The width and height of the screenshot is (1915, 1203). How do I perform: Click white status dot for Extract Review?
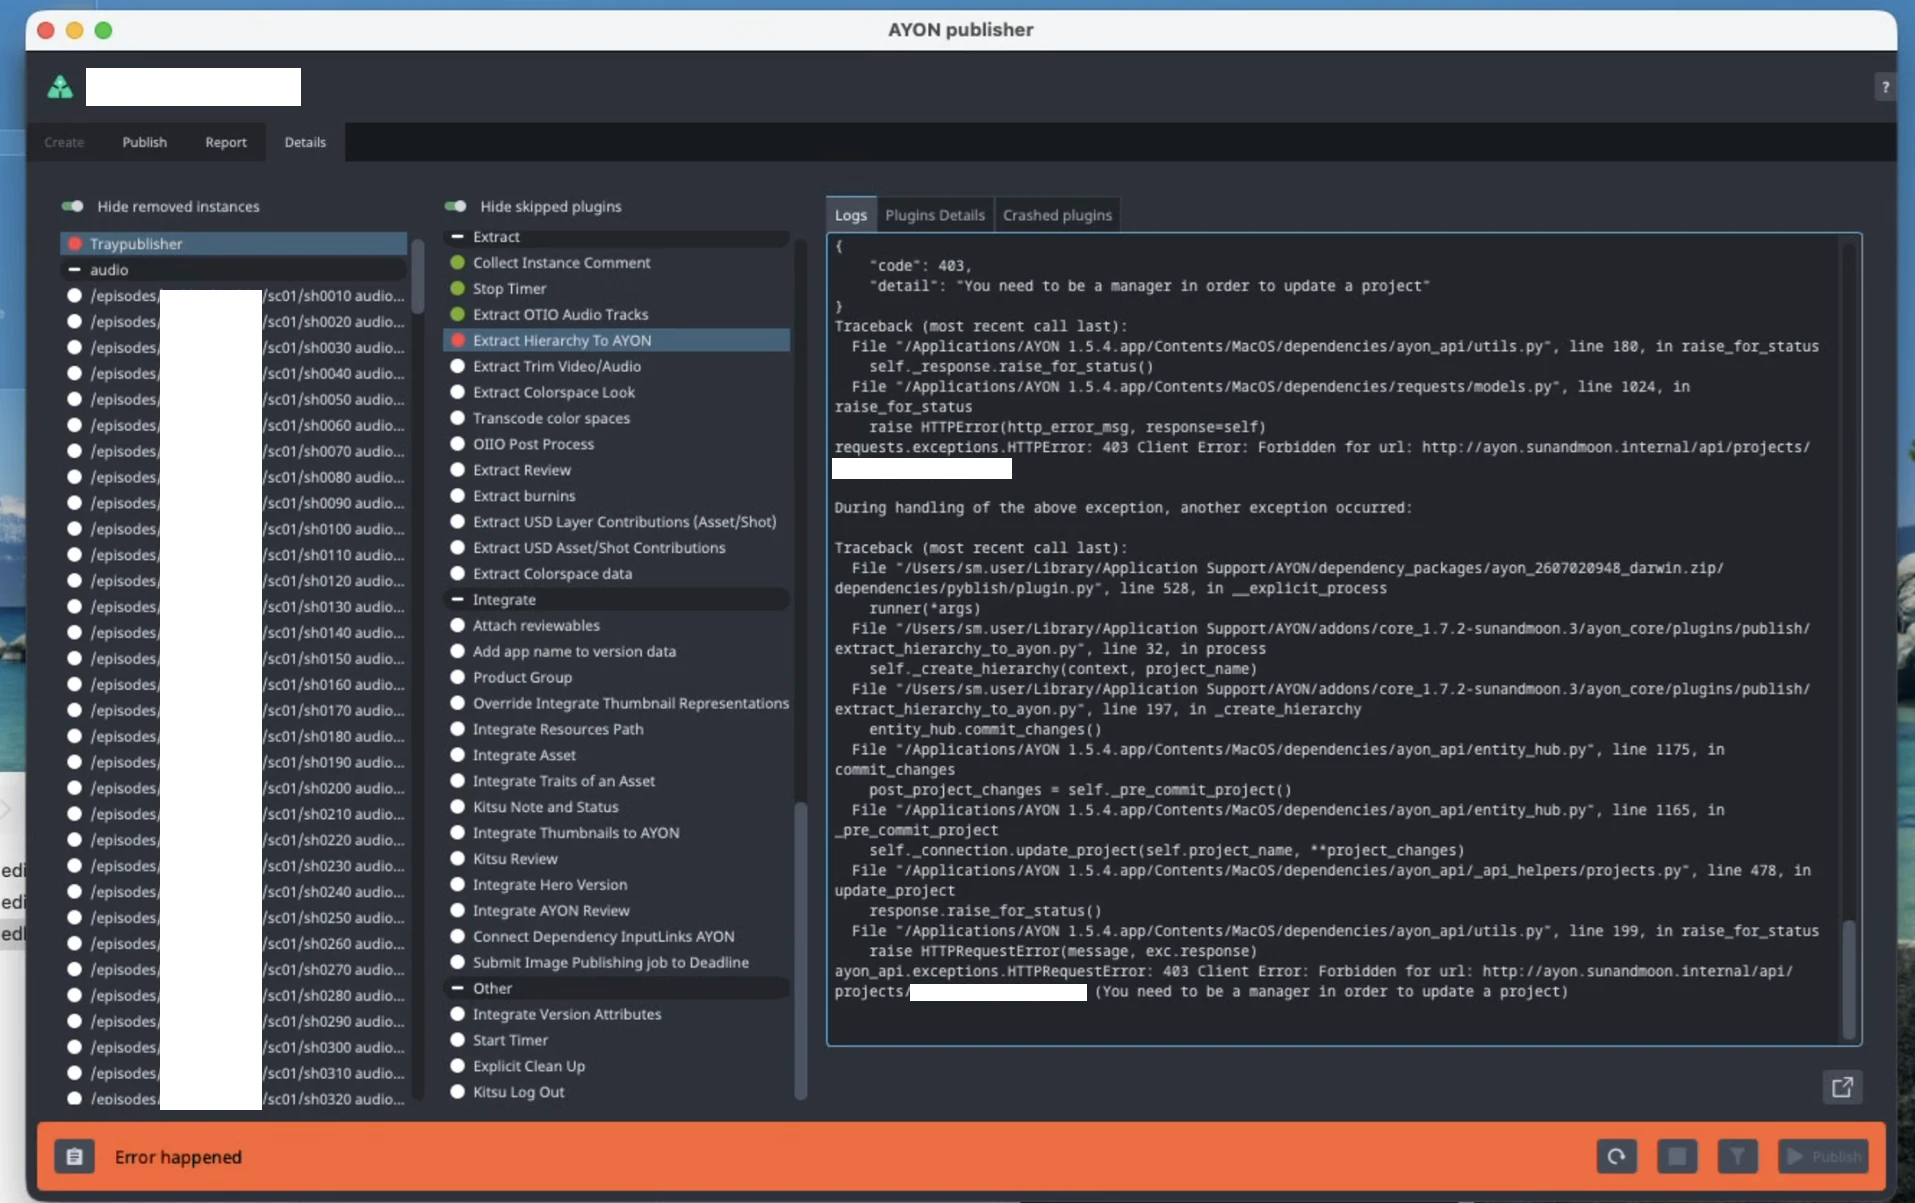[x=458, y=470]
